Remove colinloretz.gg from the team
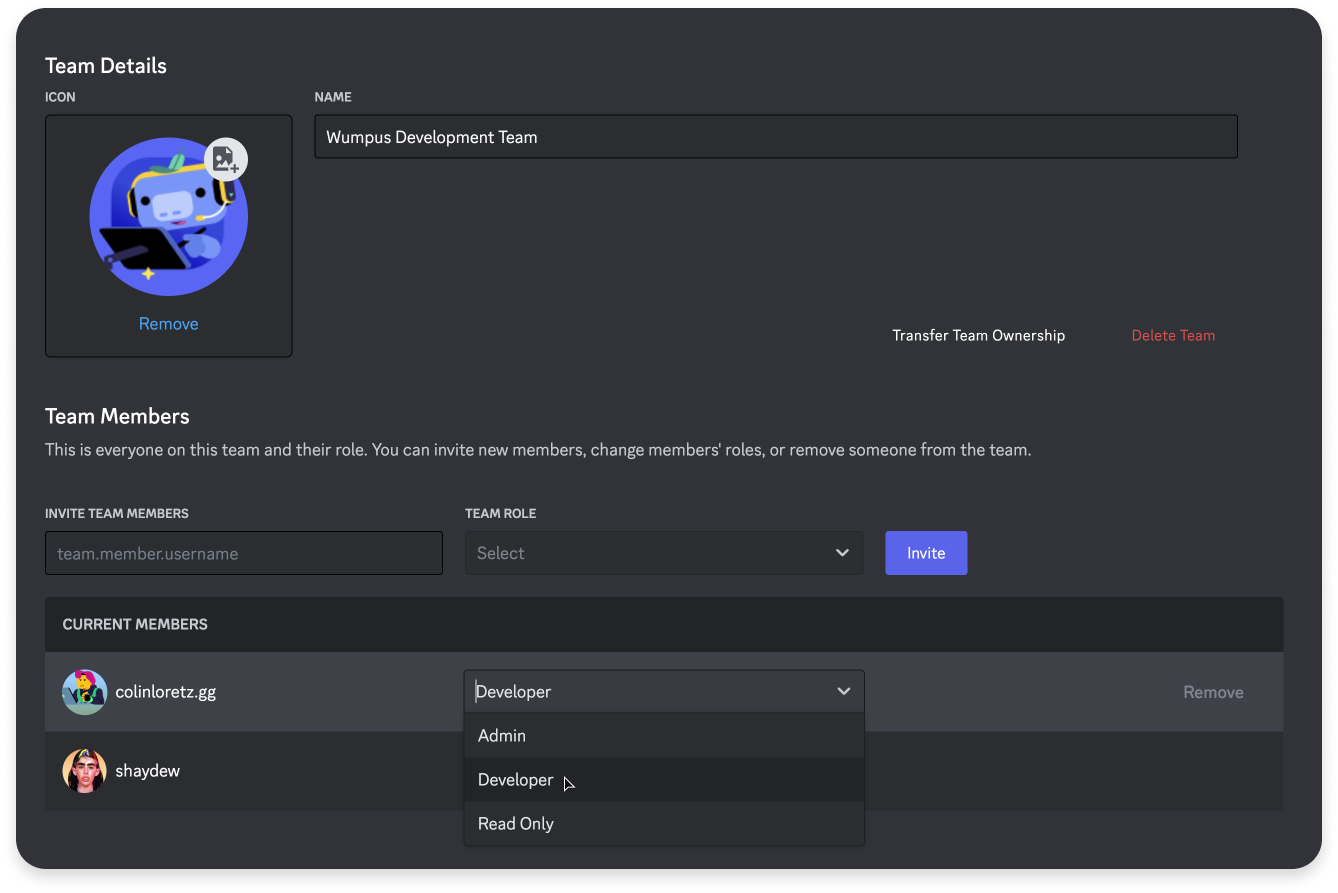The height and width of the screenshot is (893, 1338). click(1213, 692)
